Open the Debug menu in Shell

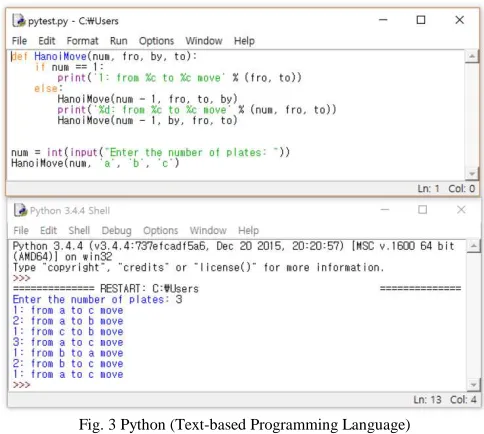pyautogui.click(x=116, y=231)
